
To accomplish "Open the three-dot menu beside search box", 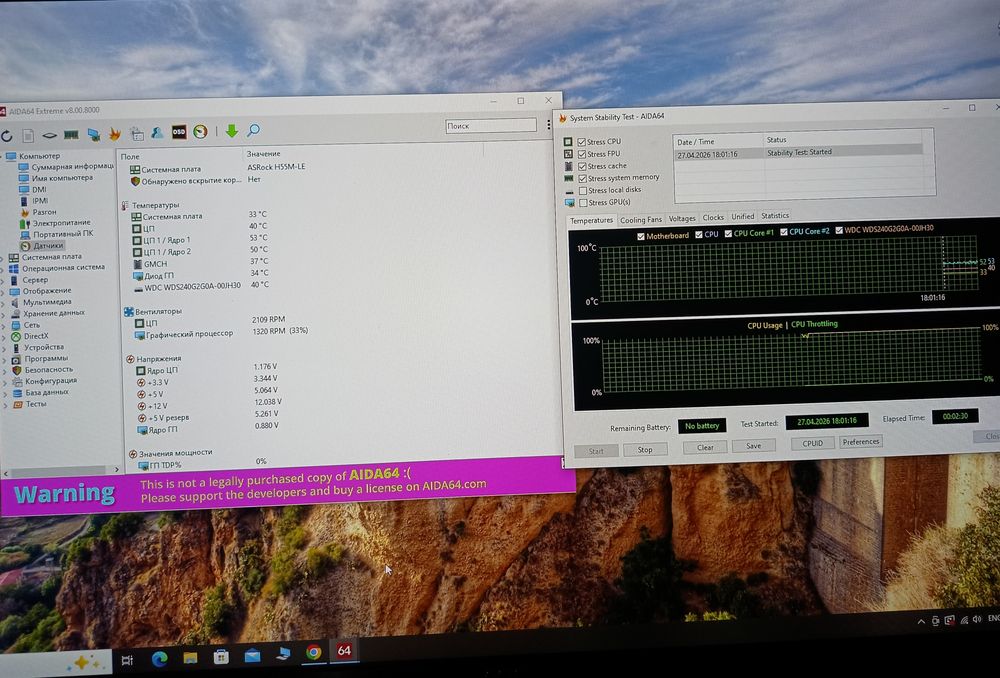I will click(548, 125).
